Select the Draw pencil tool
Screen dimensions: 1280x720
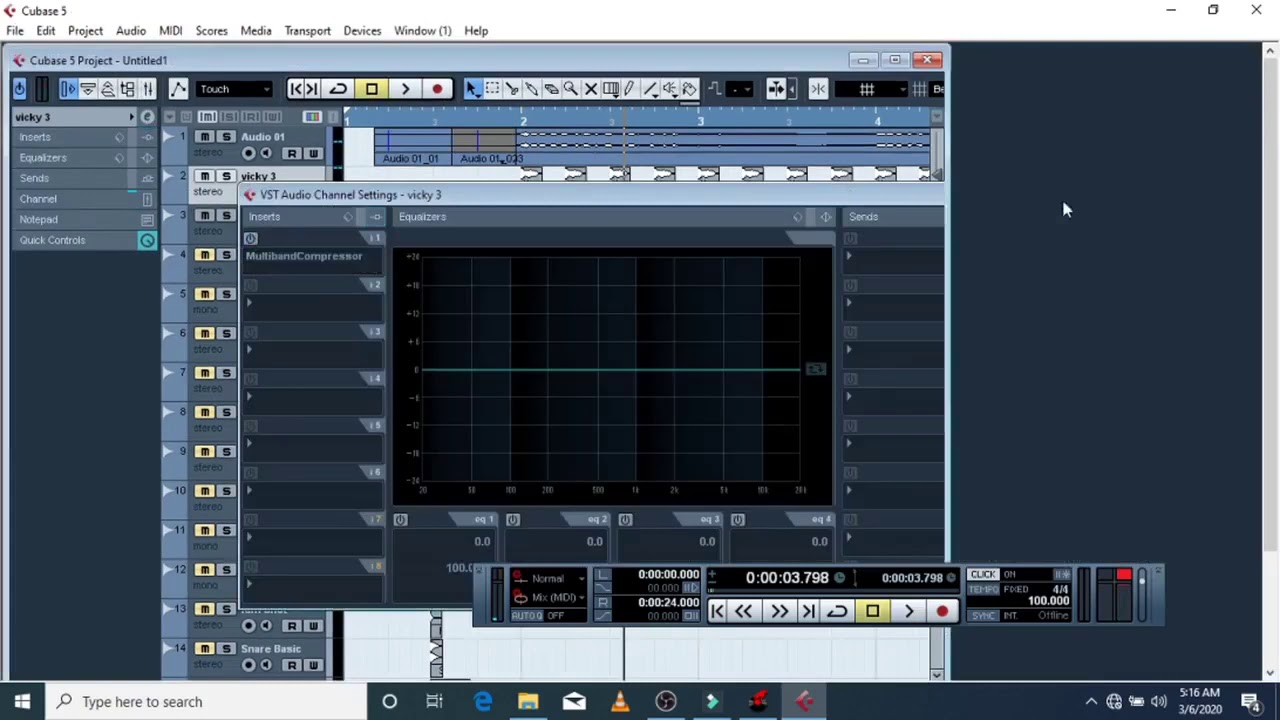point(630,89)
